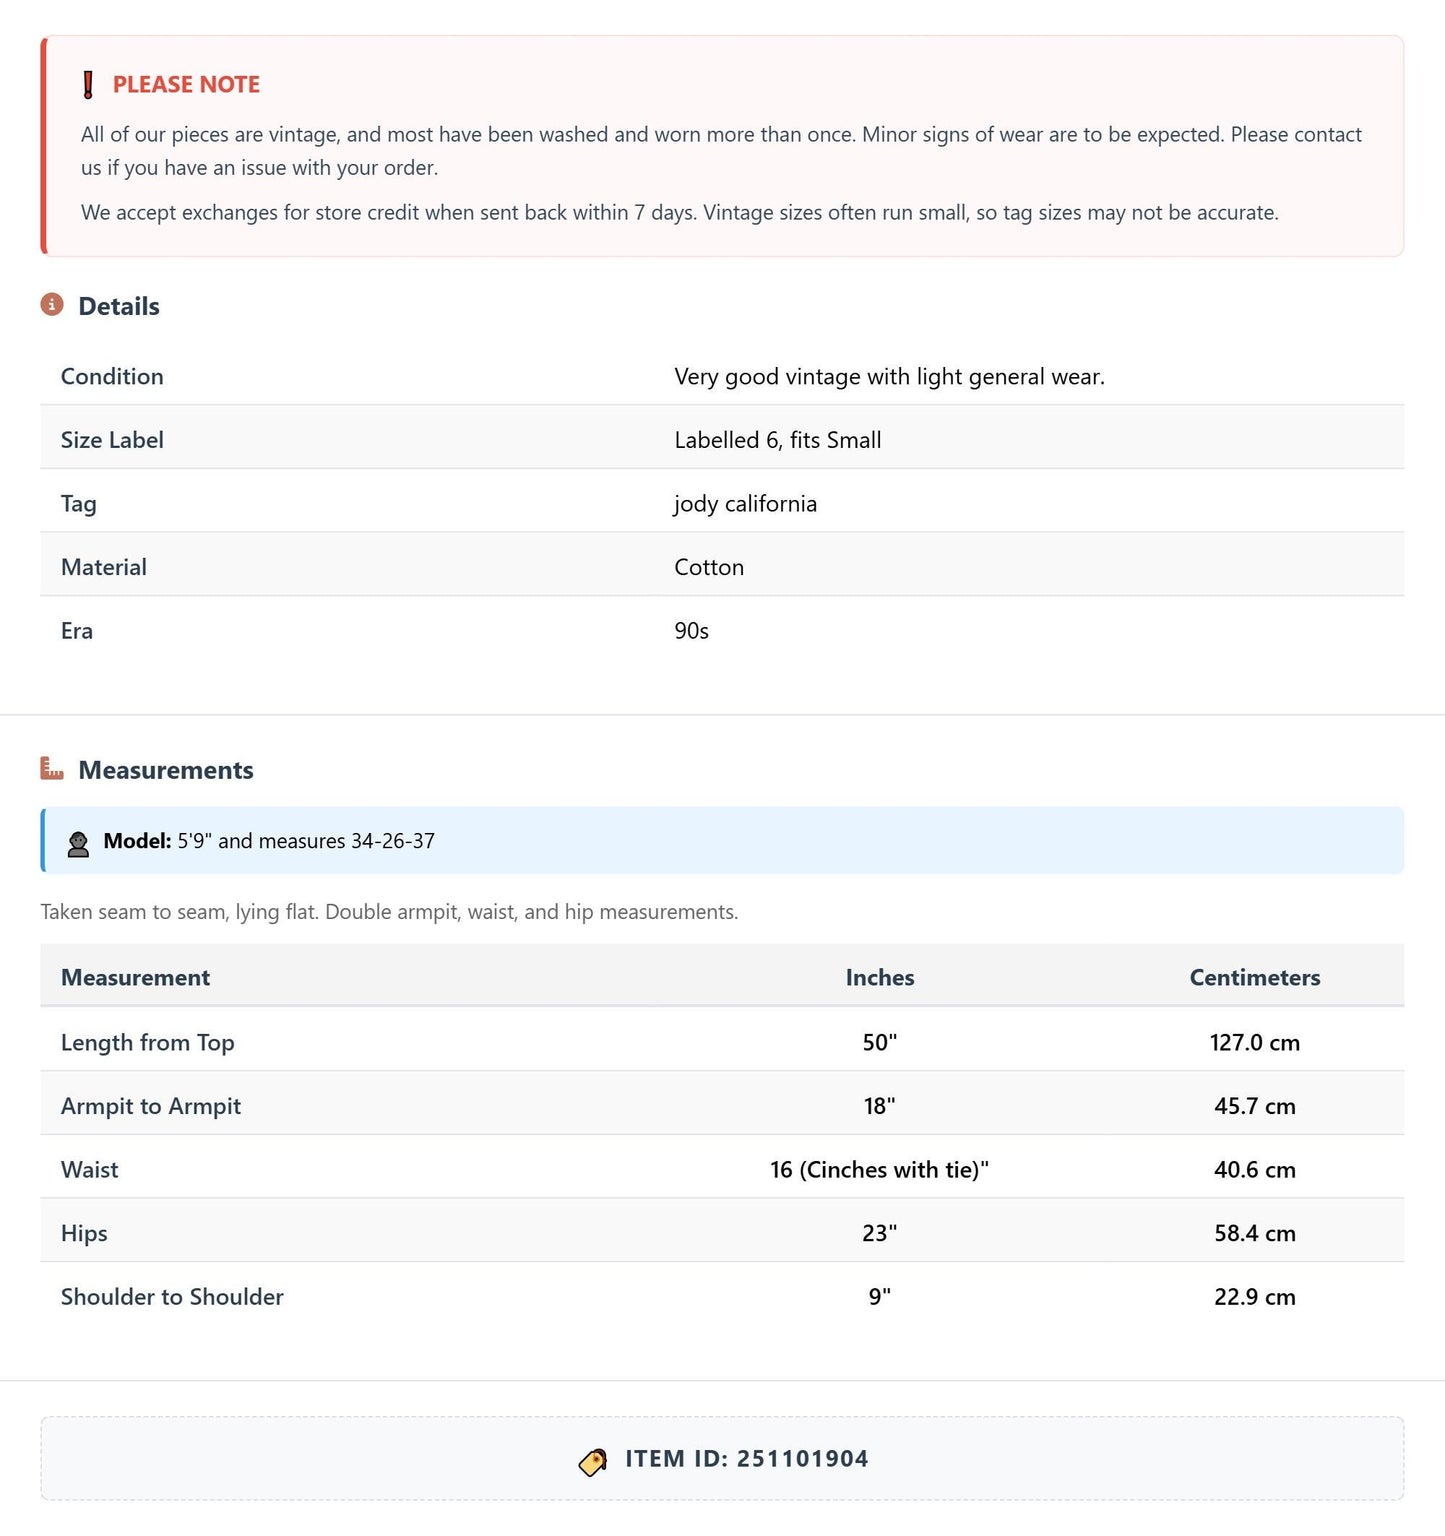The image size is (1445, 1536).
Task: Click the Measurements section heading
Action: coord(166,770)
